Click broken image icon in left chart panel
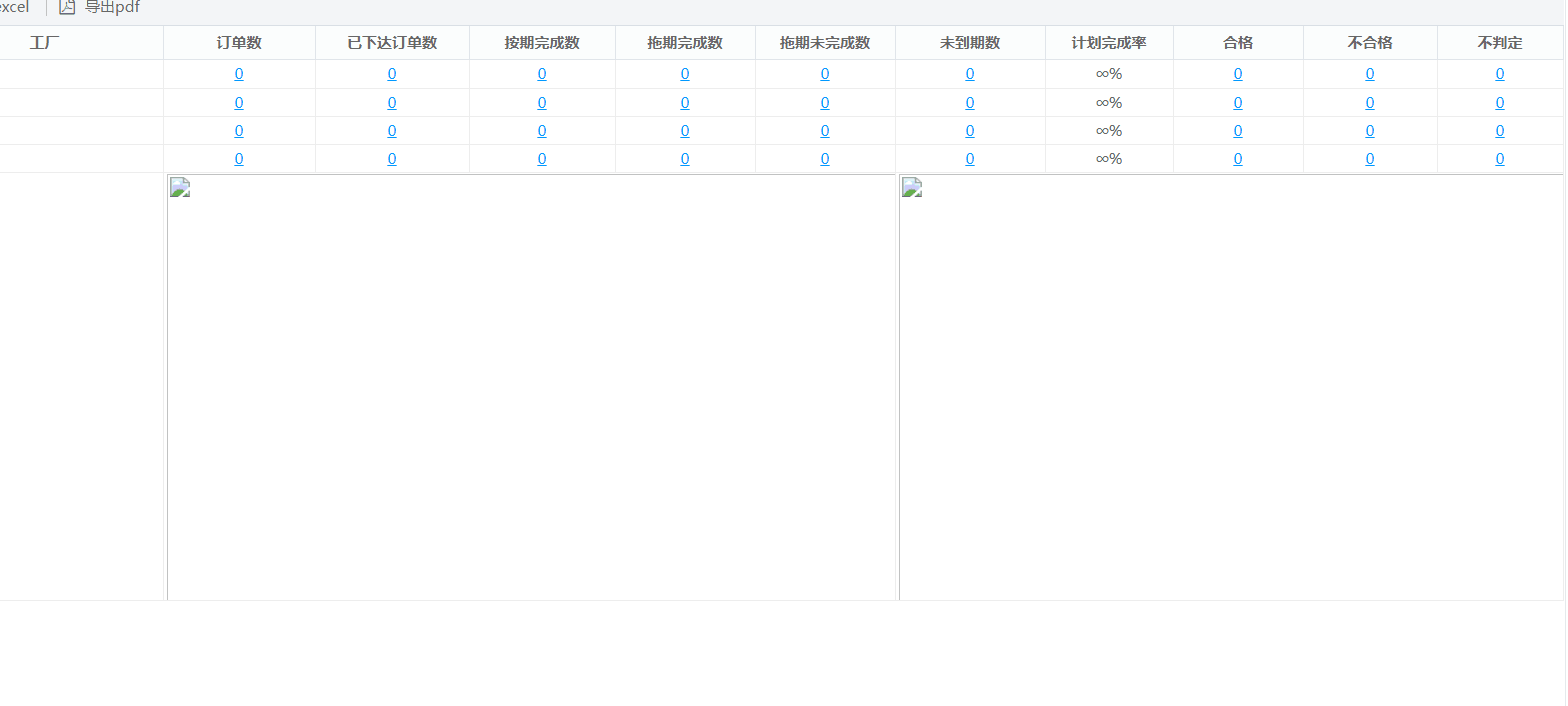Image resolution: width=1568 pixels, height=706 pixels. [180, 188]
